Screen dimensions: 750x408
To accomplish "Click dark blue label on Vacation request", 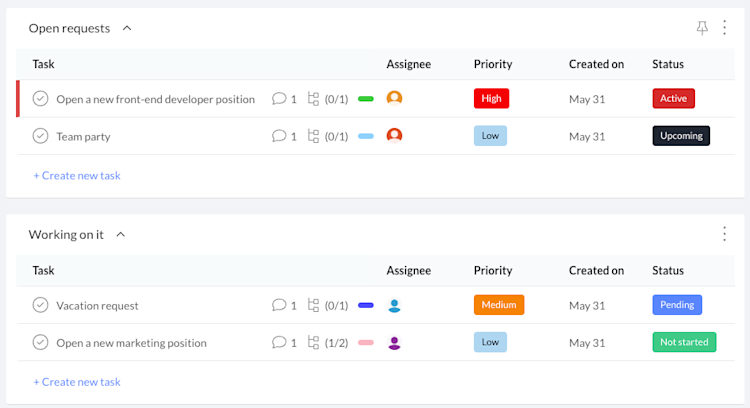I will [366, 305].
